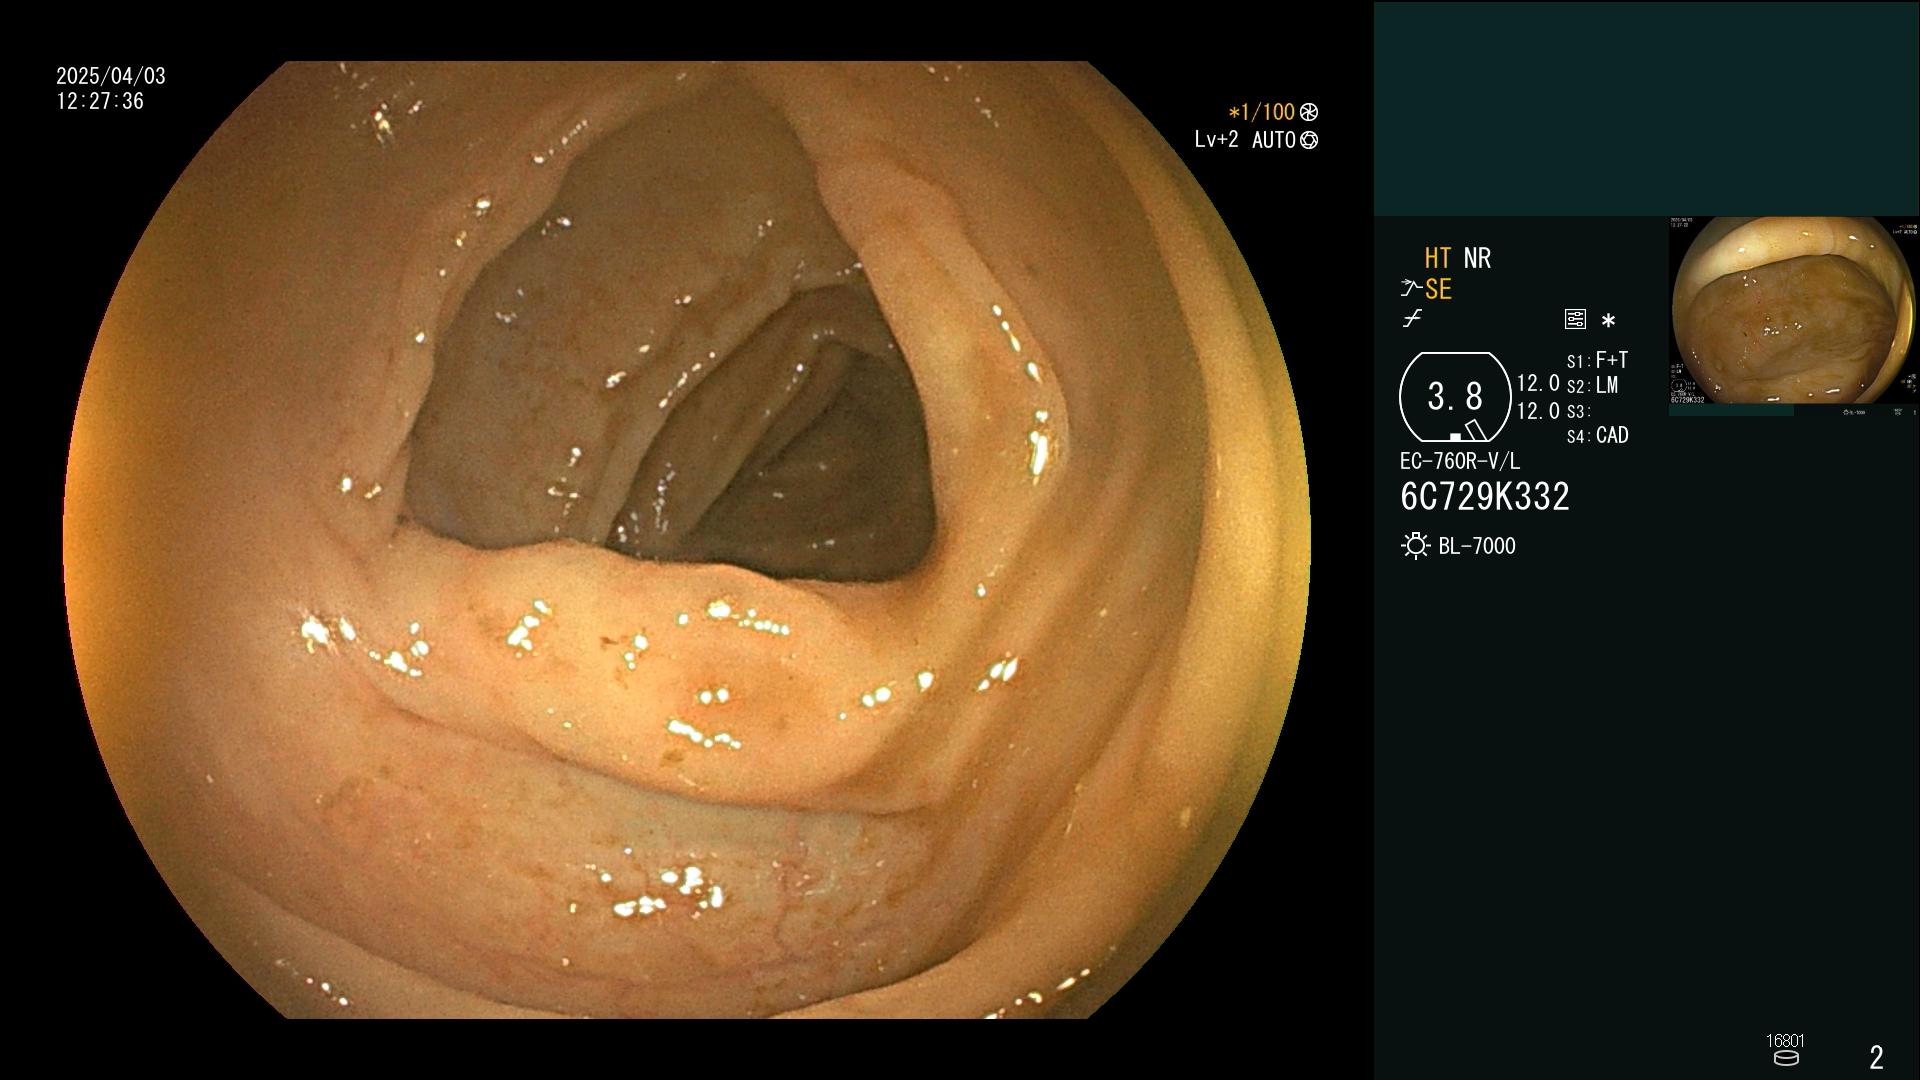Click the image count number 2

[1876, 1057]
